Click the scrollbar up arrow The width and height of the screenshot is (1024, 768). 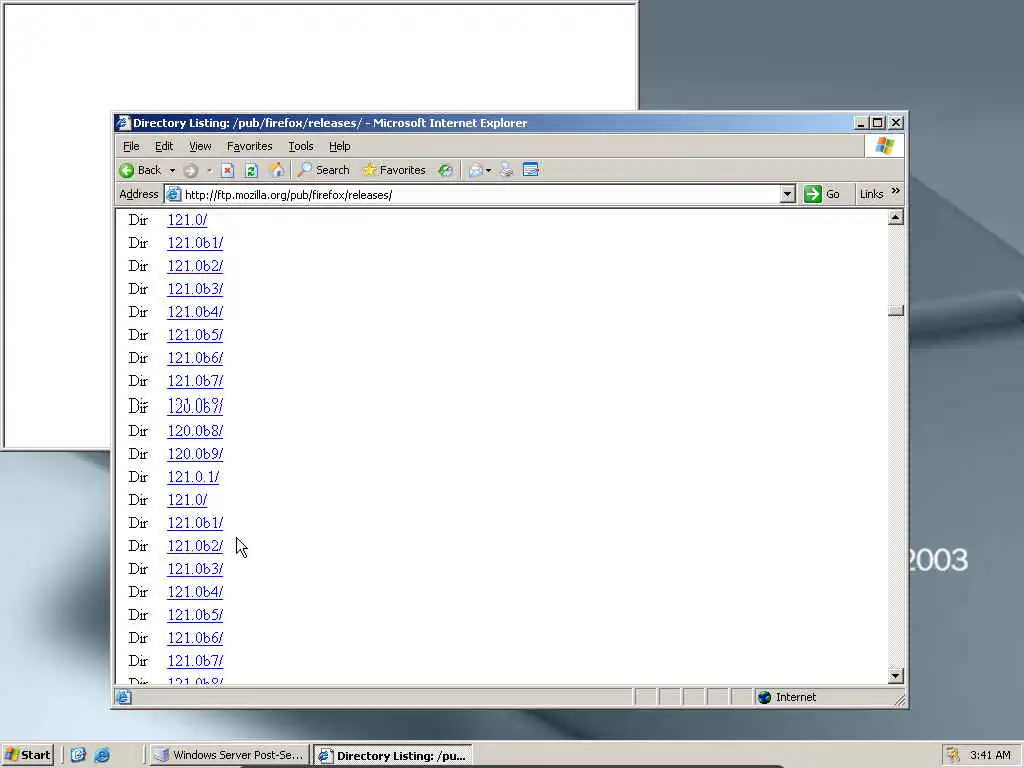896,217
